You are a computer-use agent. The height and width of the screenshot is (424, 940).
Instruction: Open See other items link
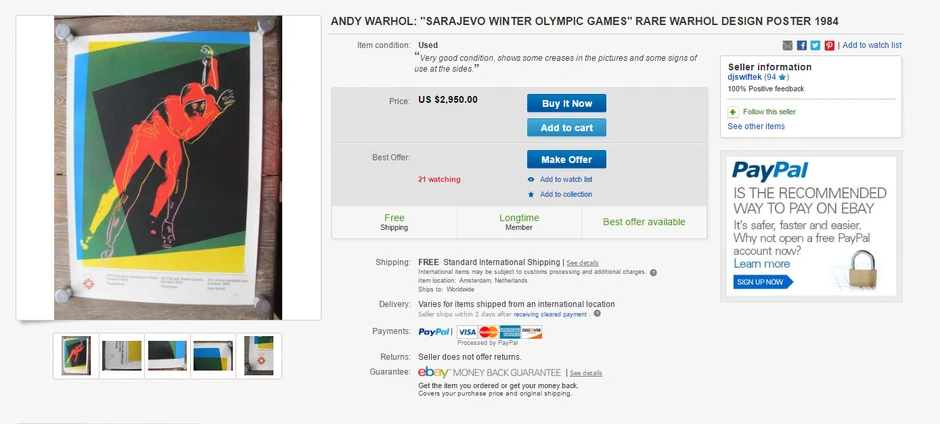pos(756,127)
